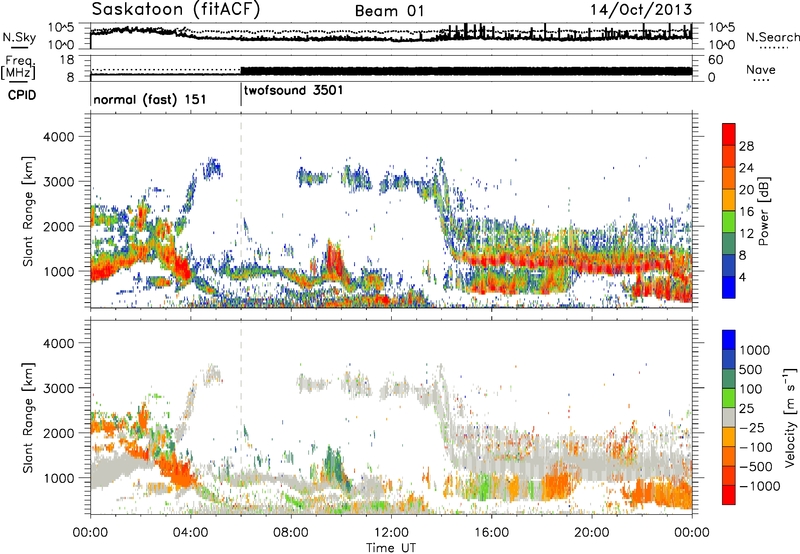Click the 'Velocity [m s-1]' color bar label
Image resolution: width=800 pixels, height=554 pixels.
pyautogui.click(x=790, y=417)
